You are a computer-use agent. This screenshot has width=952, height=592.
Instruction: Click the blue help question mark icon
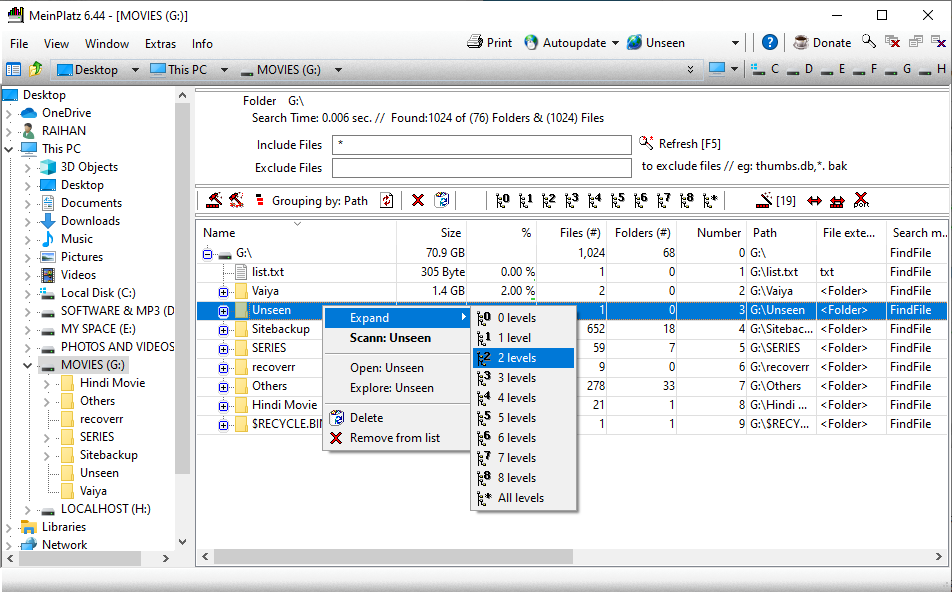pyautogui.click(x=769, y=42)
